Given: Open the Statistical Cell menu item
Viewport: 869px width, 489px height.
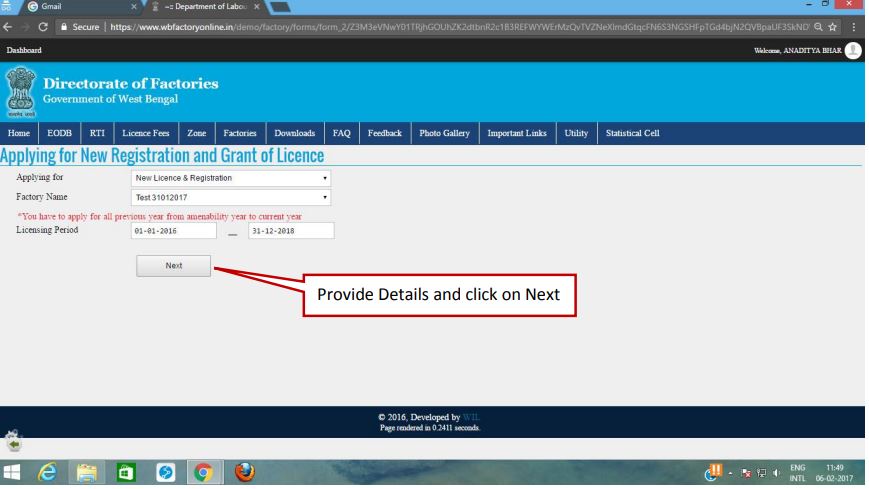Looking at the screenshot, I should [632, 134].
